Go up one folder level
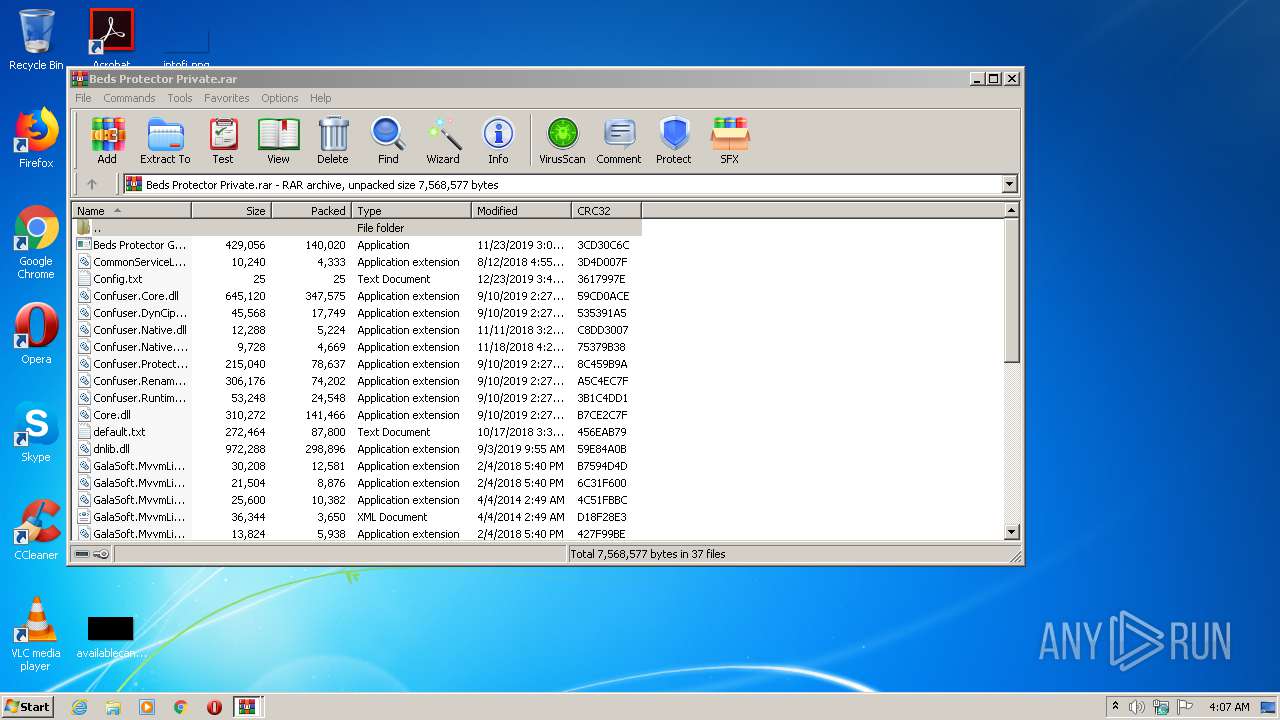Image resolution: width=1280 pixels, height=720 pixels. [92, 184]
